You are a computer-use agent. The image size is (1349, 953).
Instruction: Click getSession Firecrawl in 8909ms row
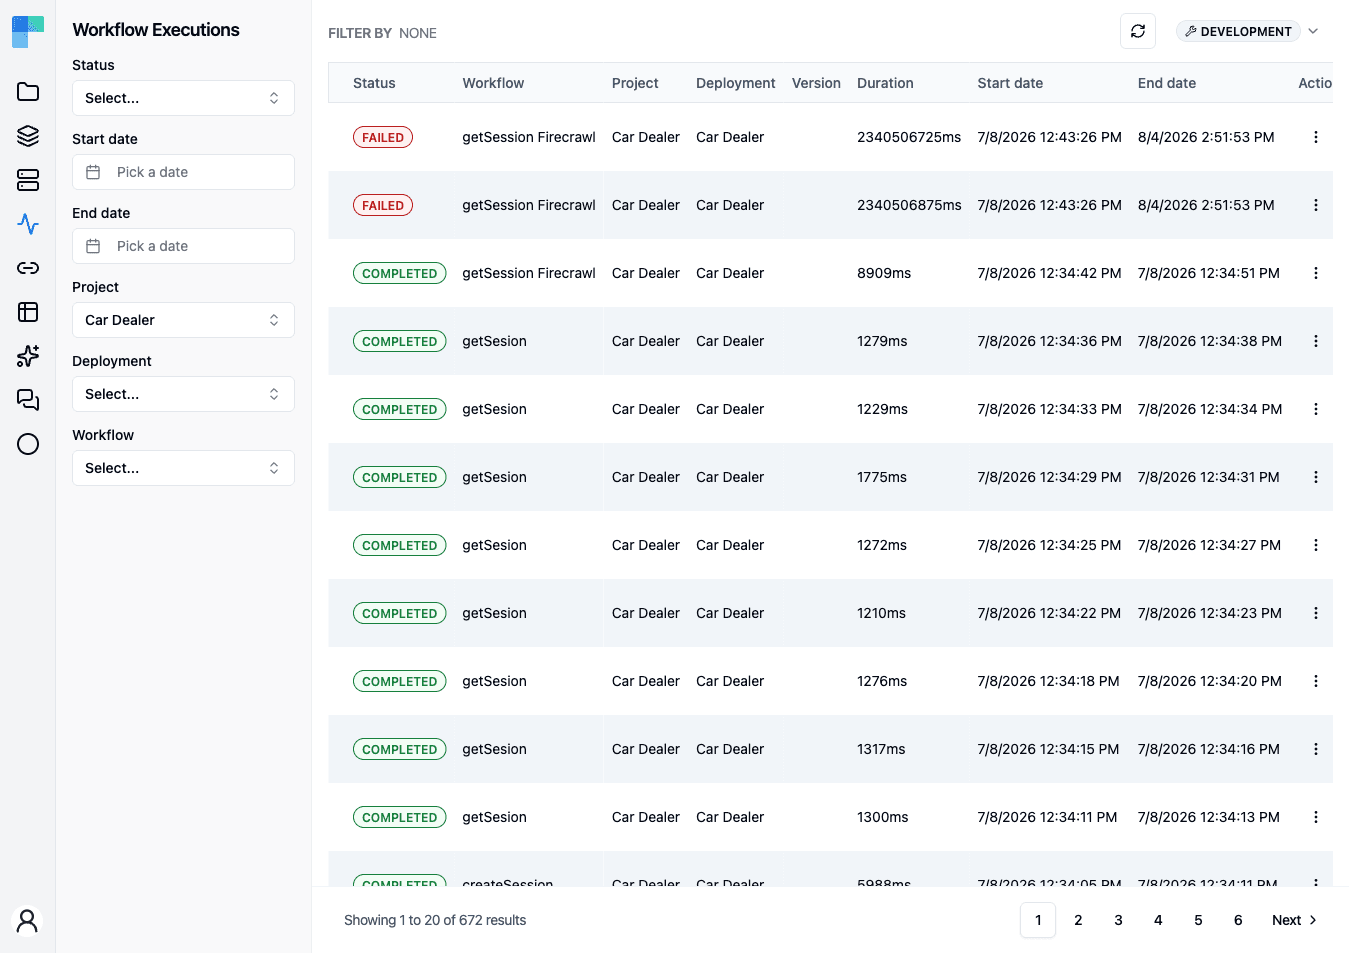pyautogui.click(x=529, y=273)
